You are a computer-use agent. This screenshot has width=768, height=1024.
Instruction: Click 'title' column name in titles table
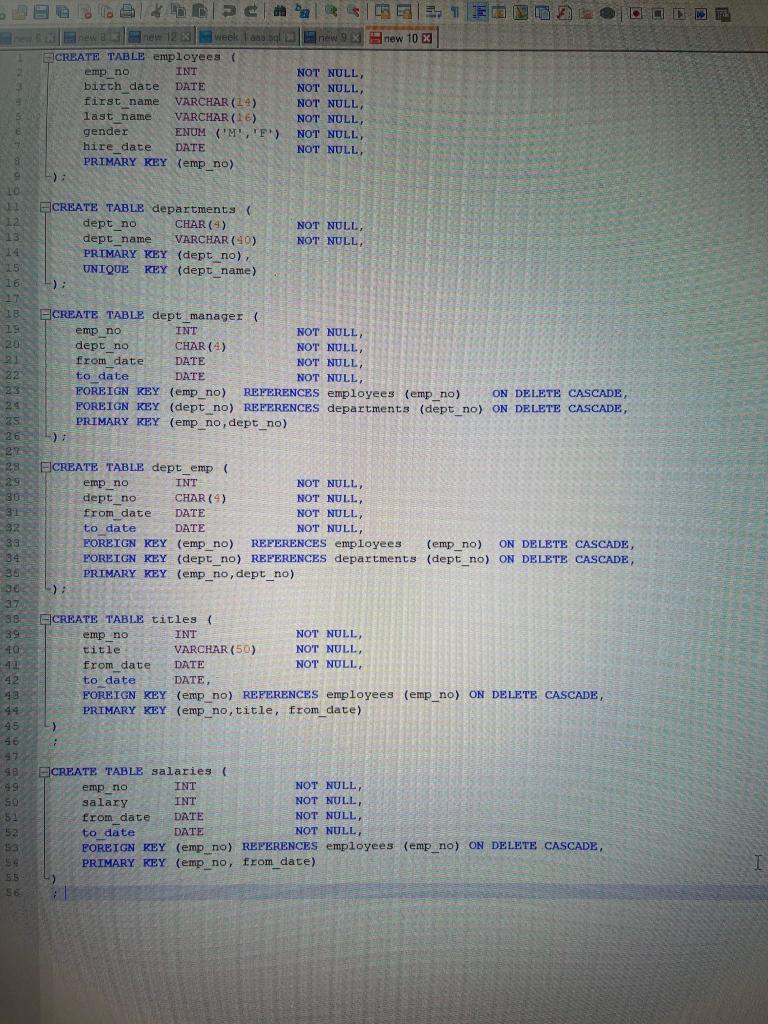coord(101,650)
